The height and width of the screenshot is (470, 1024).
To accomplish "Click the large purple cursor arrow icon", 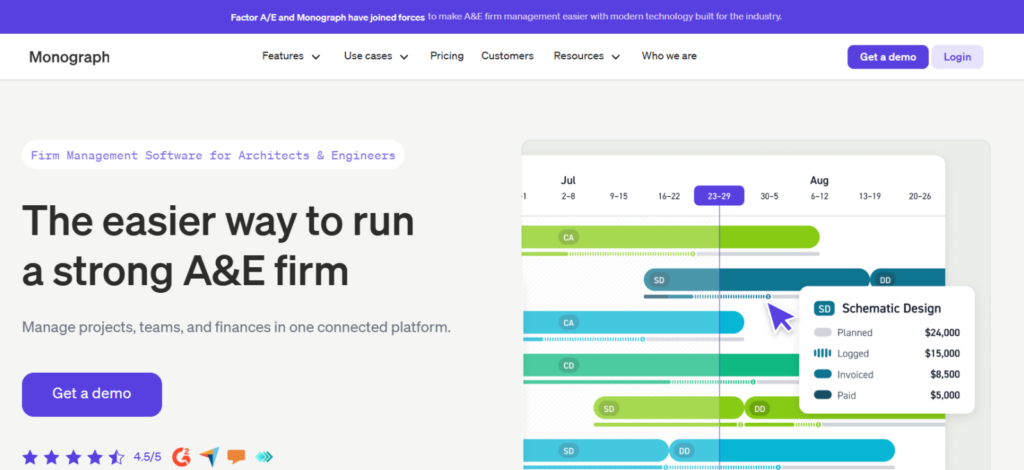I will pos(780,318).
